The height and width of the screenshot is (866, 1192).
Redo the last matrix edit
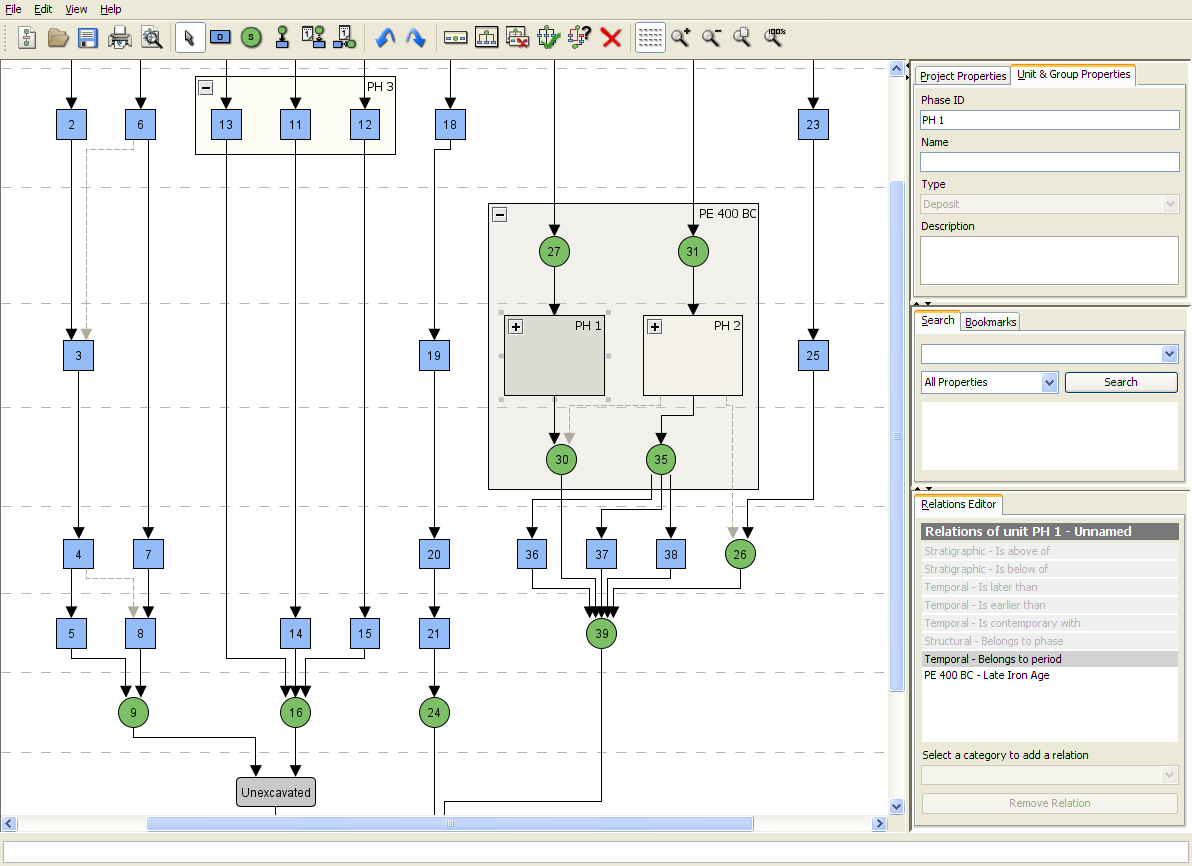[x=415, y=37]
